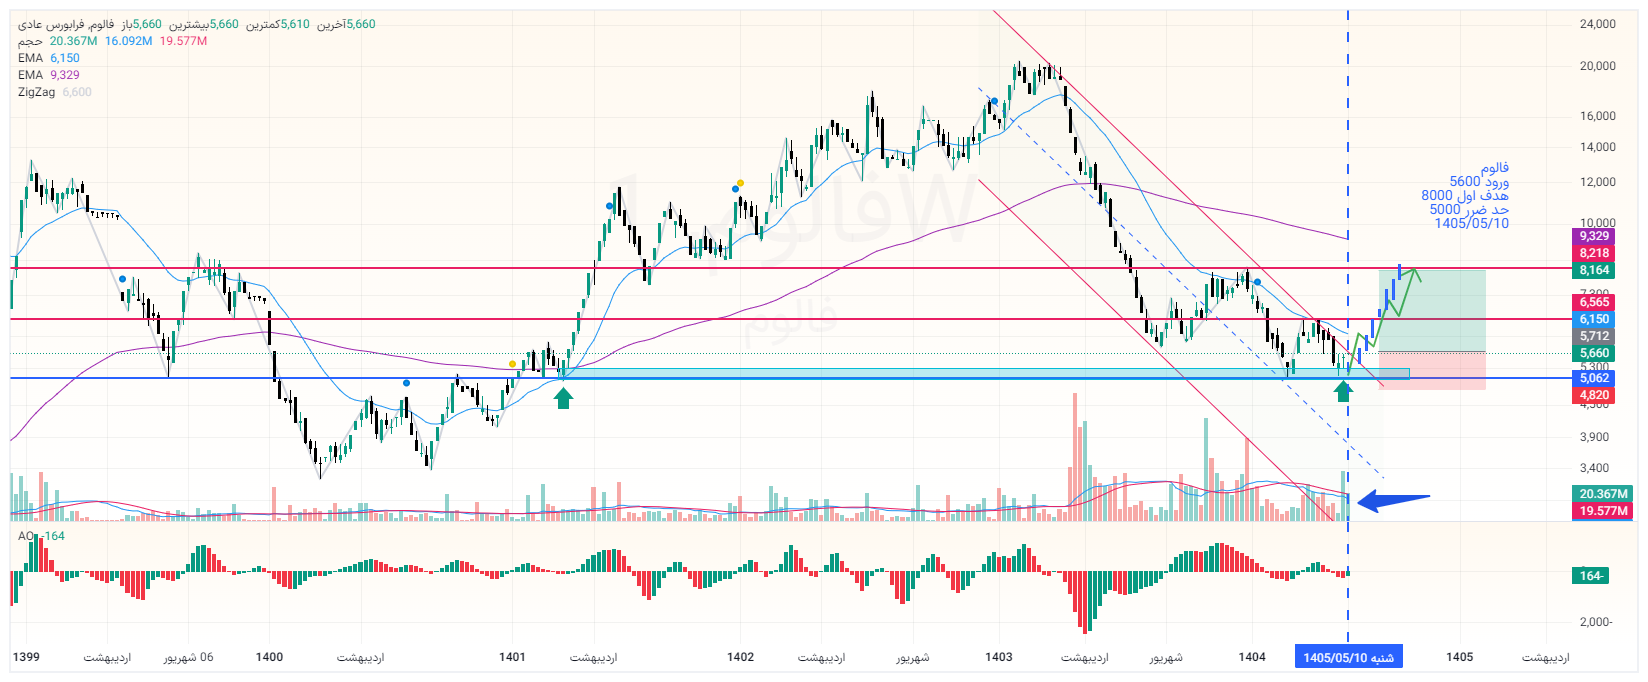Click the 20,000 price scale value
Image resolution: width=1648 pixels, height=682 pixels.
pos(1597,66)
